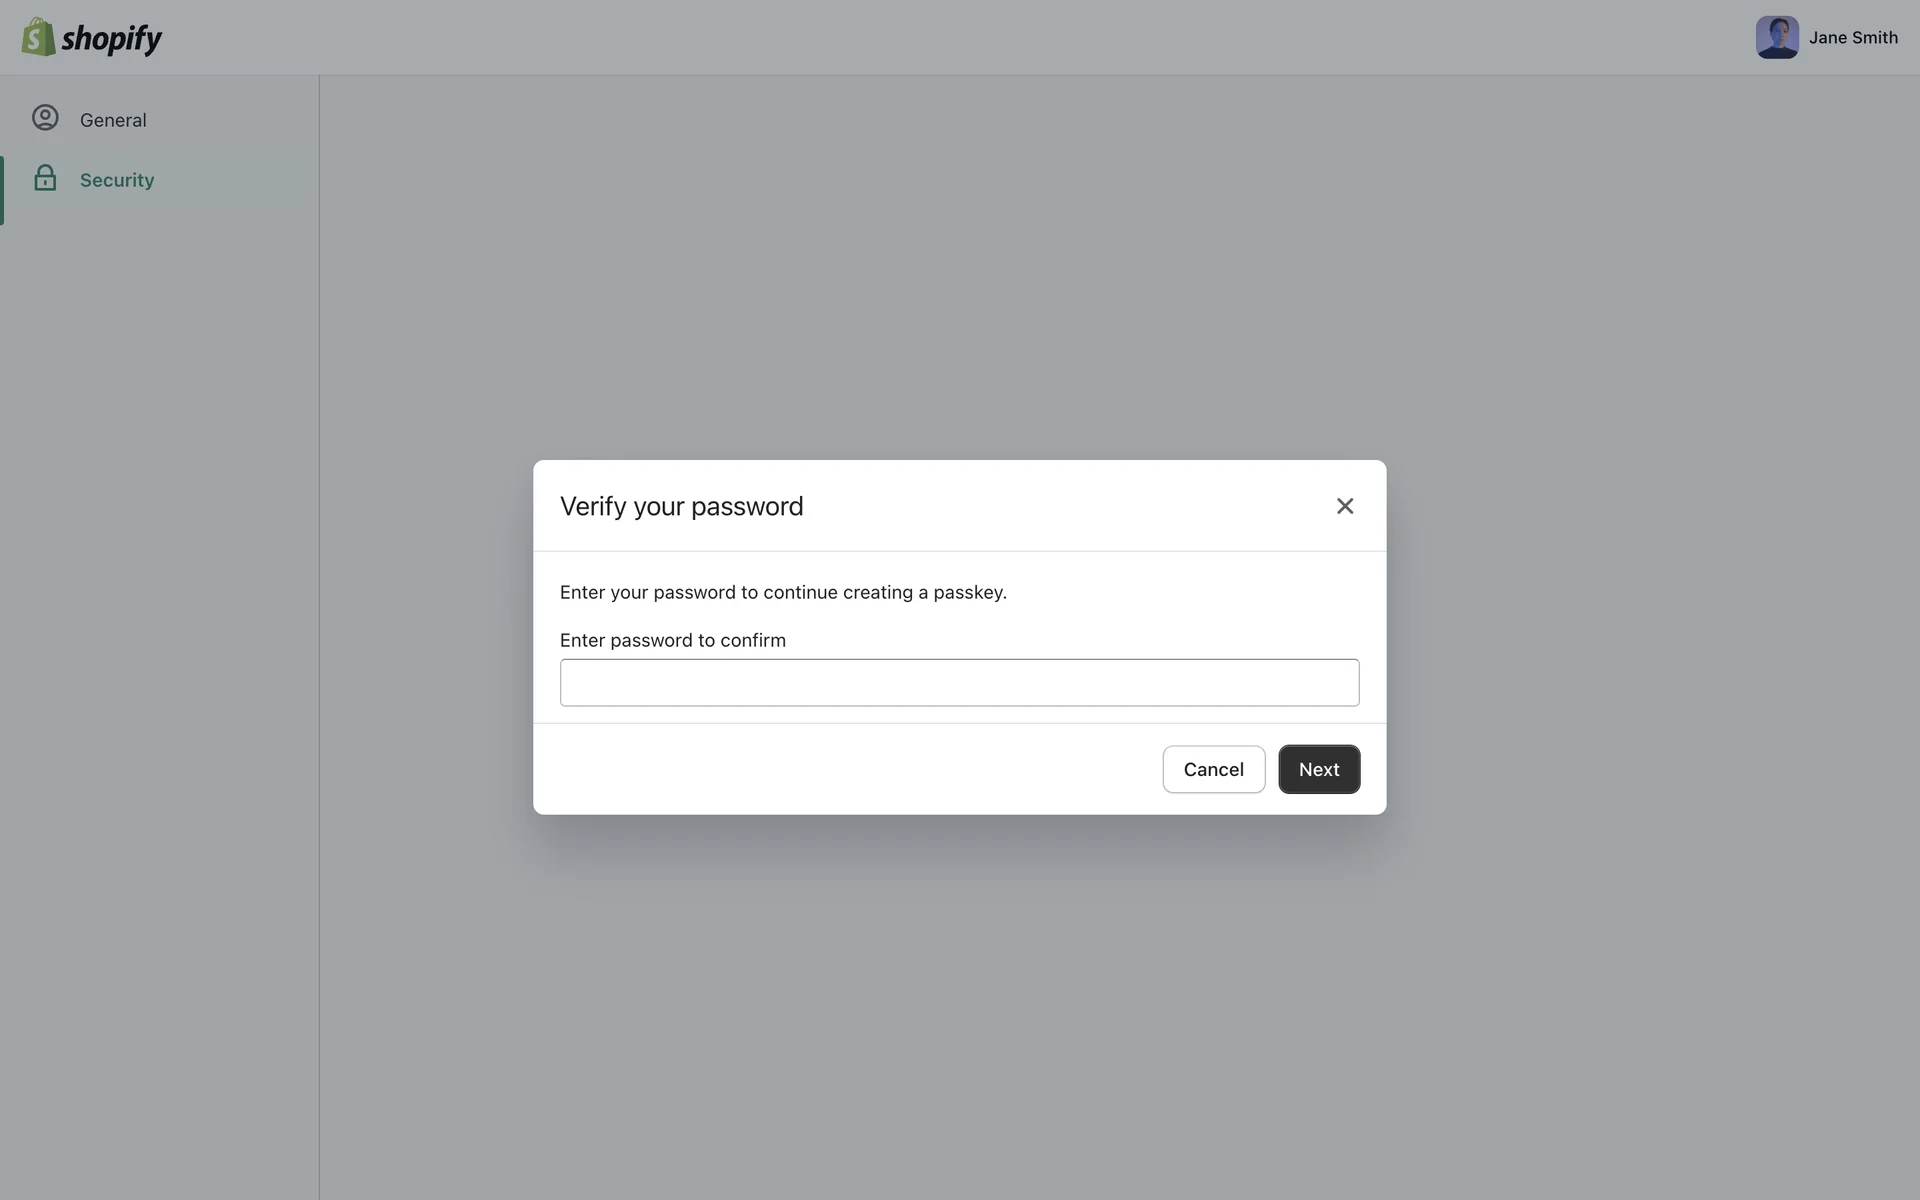Click the shopify wordmark text
This screenshot has height=1200, width=1920.
pyautogui.click(x=111, y=38)
